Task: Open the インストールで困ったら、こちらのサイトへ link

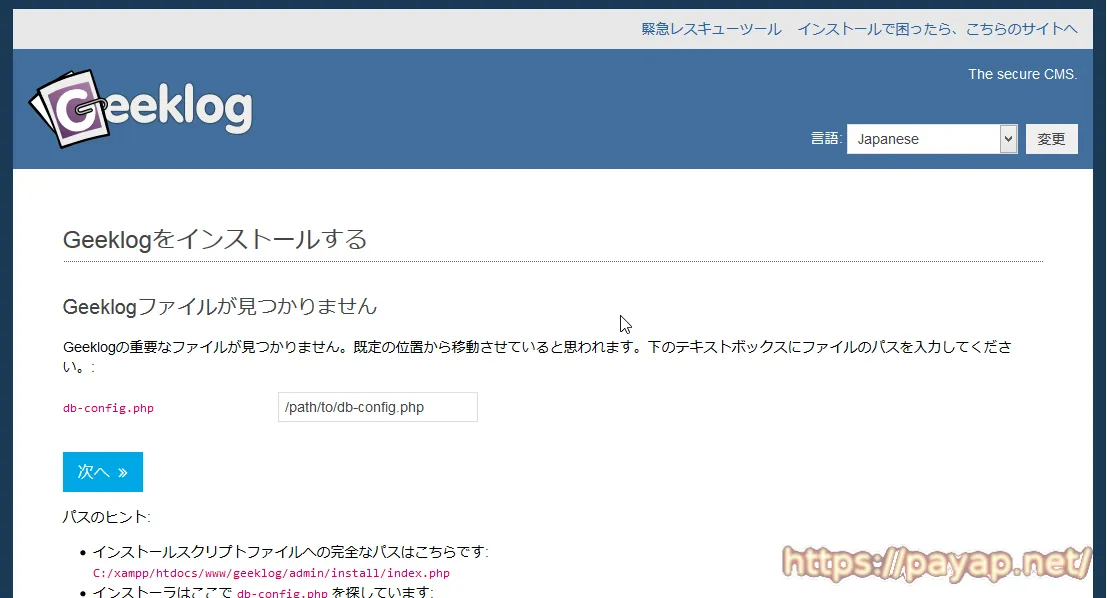Action: [937, 29]
